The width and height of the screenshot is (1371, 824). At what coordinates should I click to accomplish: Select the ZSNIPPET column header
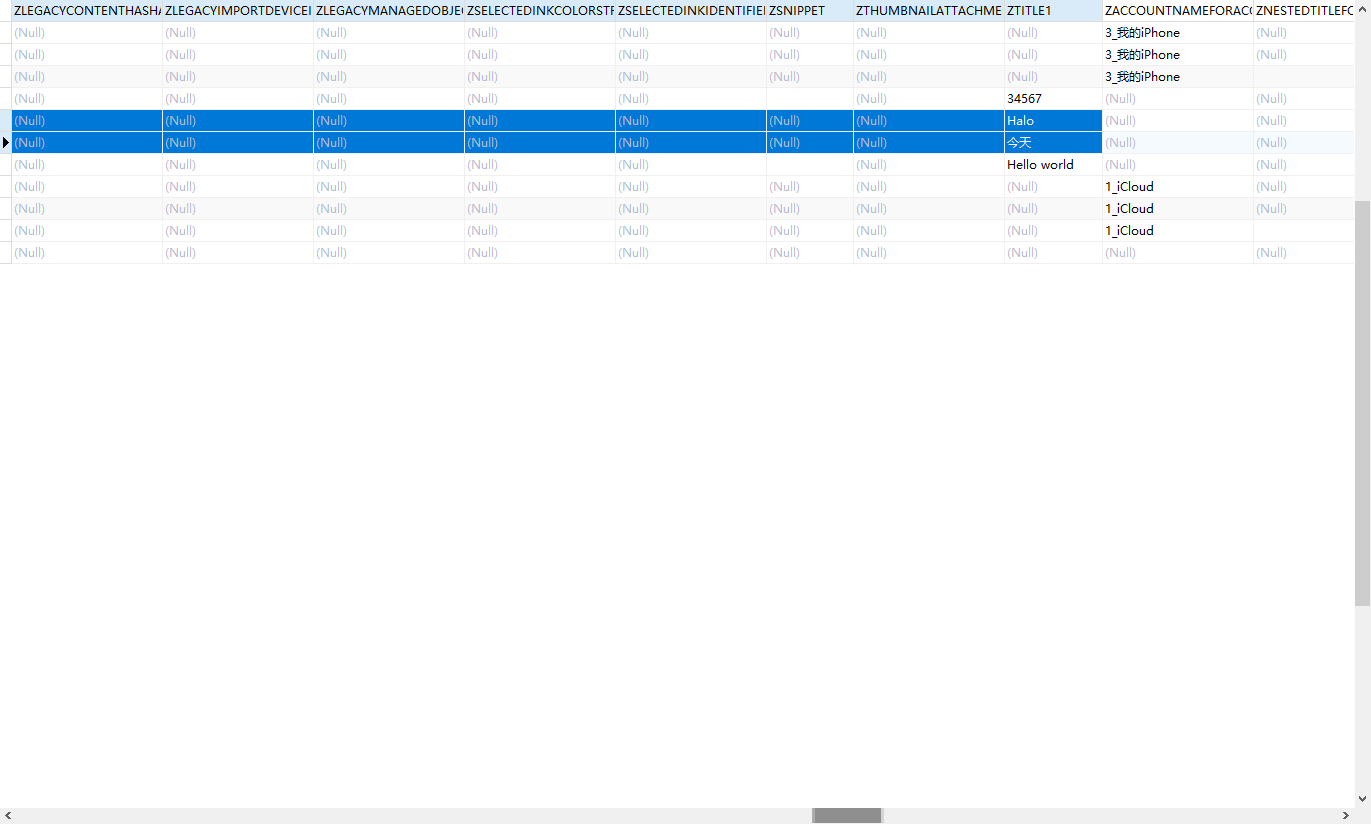pyautogui.click(x=809, y=11)
